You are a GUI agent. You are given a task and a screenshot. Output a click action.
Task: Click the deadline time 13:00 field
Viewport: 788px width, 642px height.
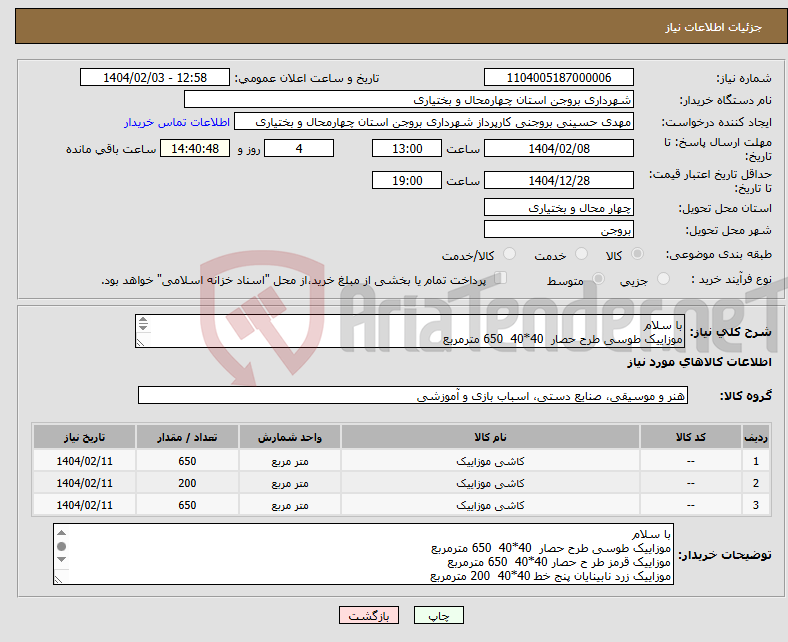click(x=407, y=148)
